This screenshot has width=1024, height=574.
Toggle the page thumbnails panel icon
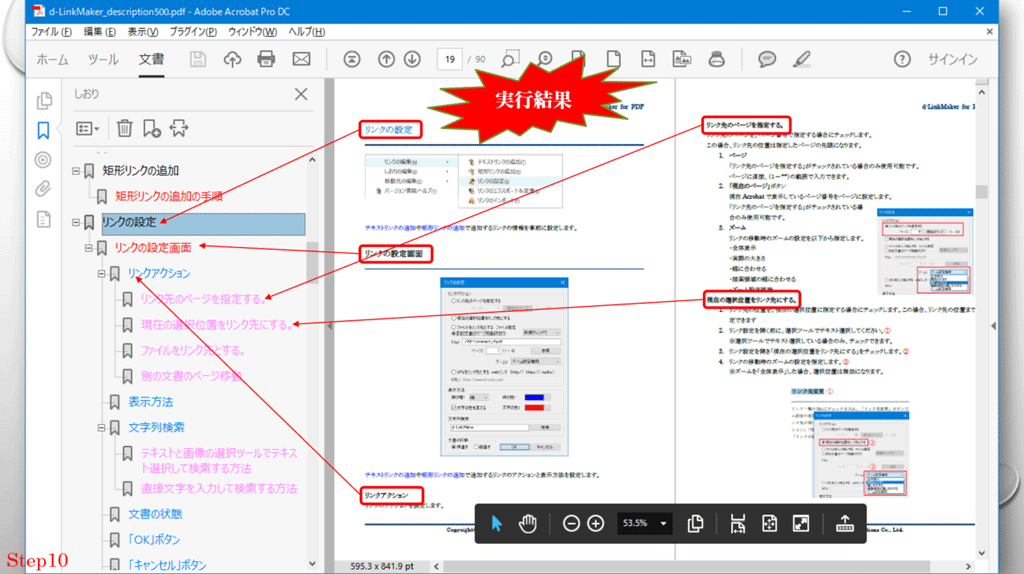[x=43, y=100]
